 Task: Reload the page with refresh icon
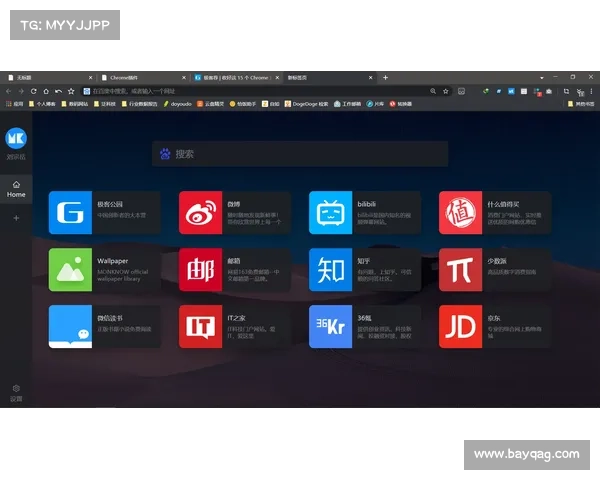click(x=33, y=91)
